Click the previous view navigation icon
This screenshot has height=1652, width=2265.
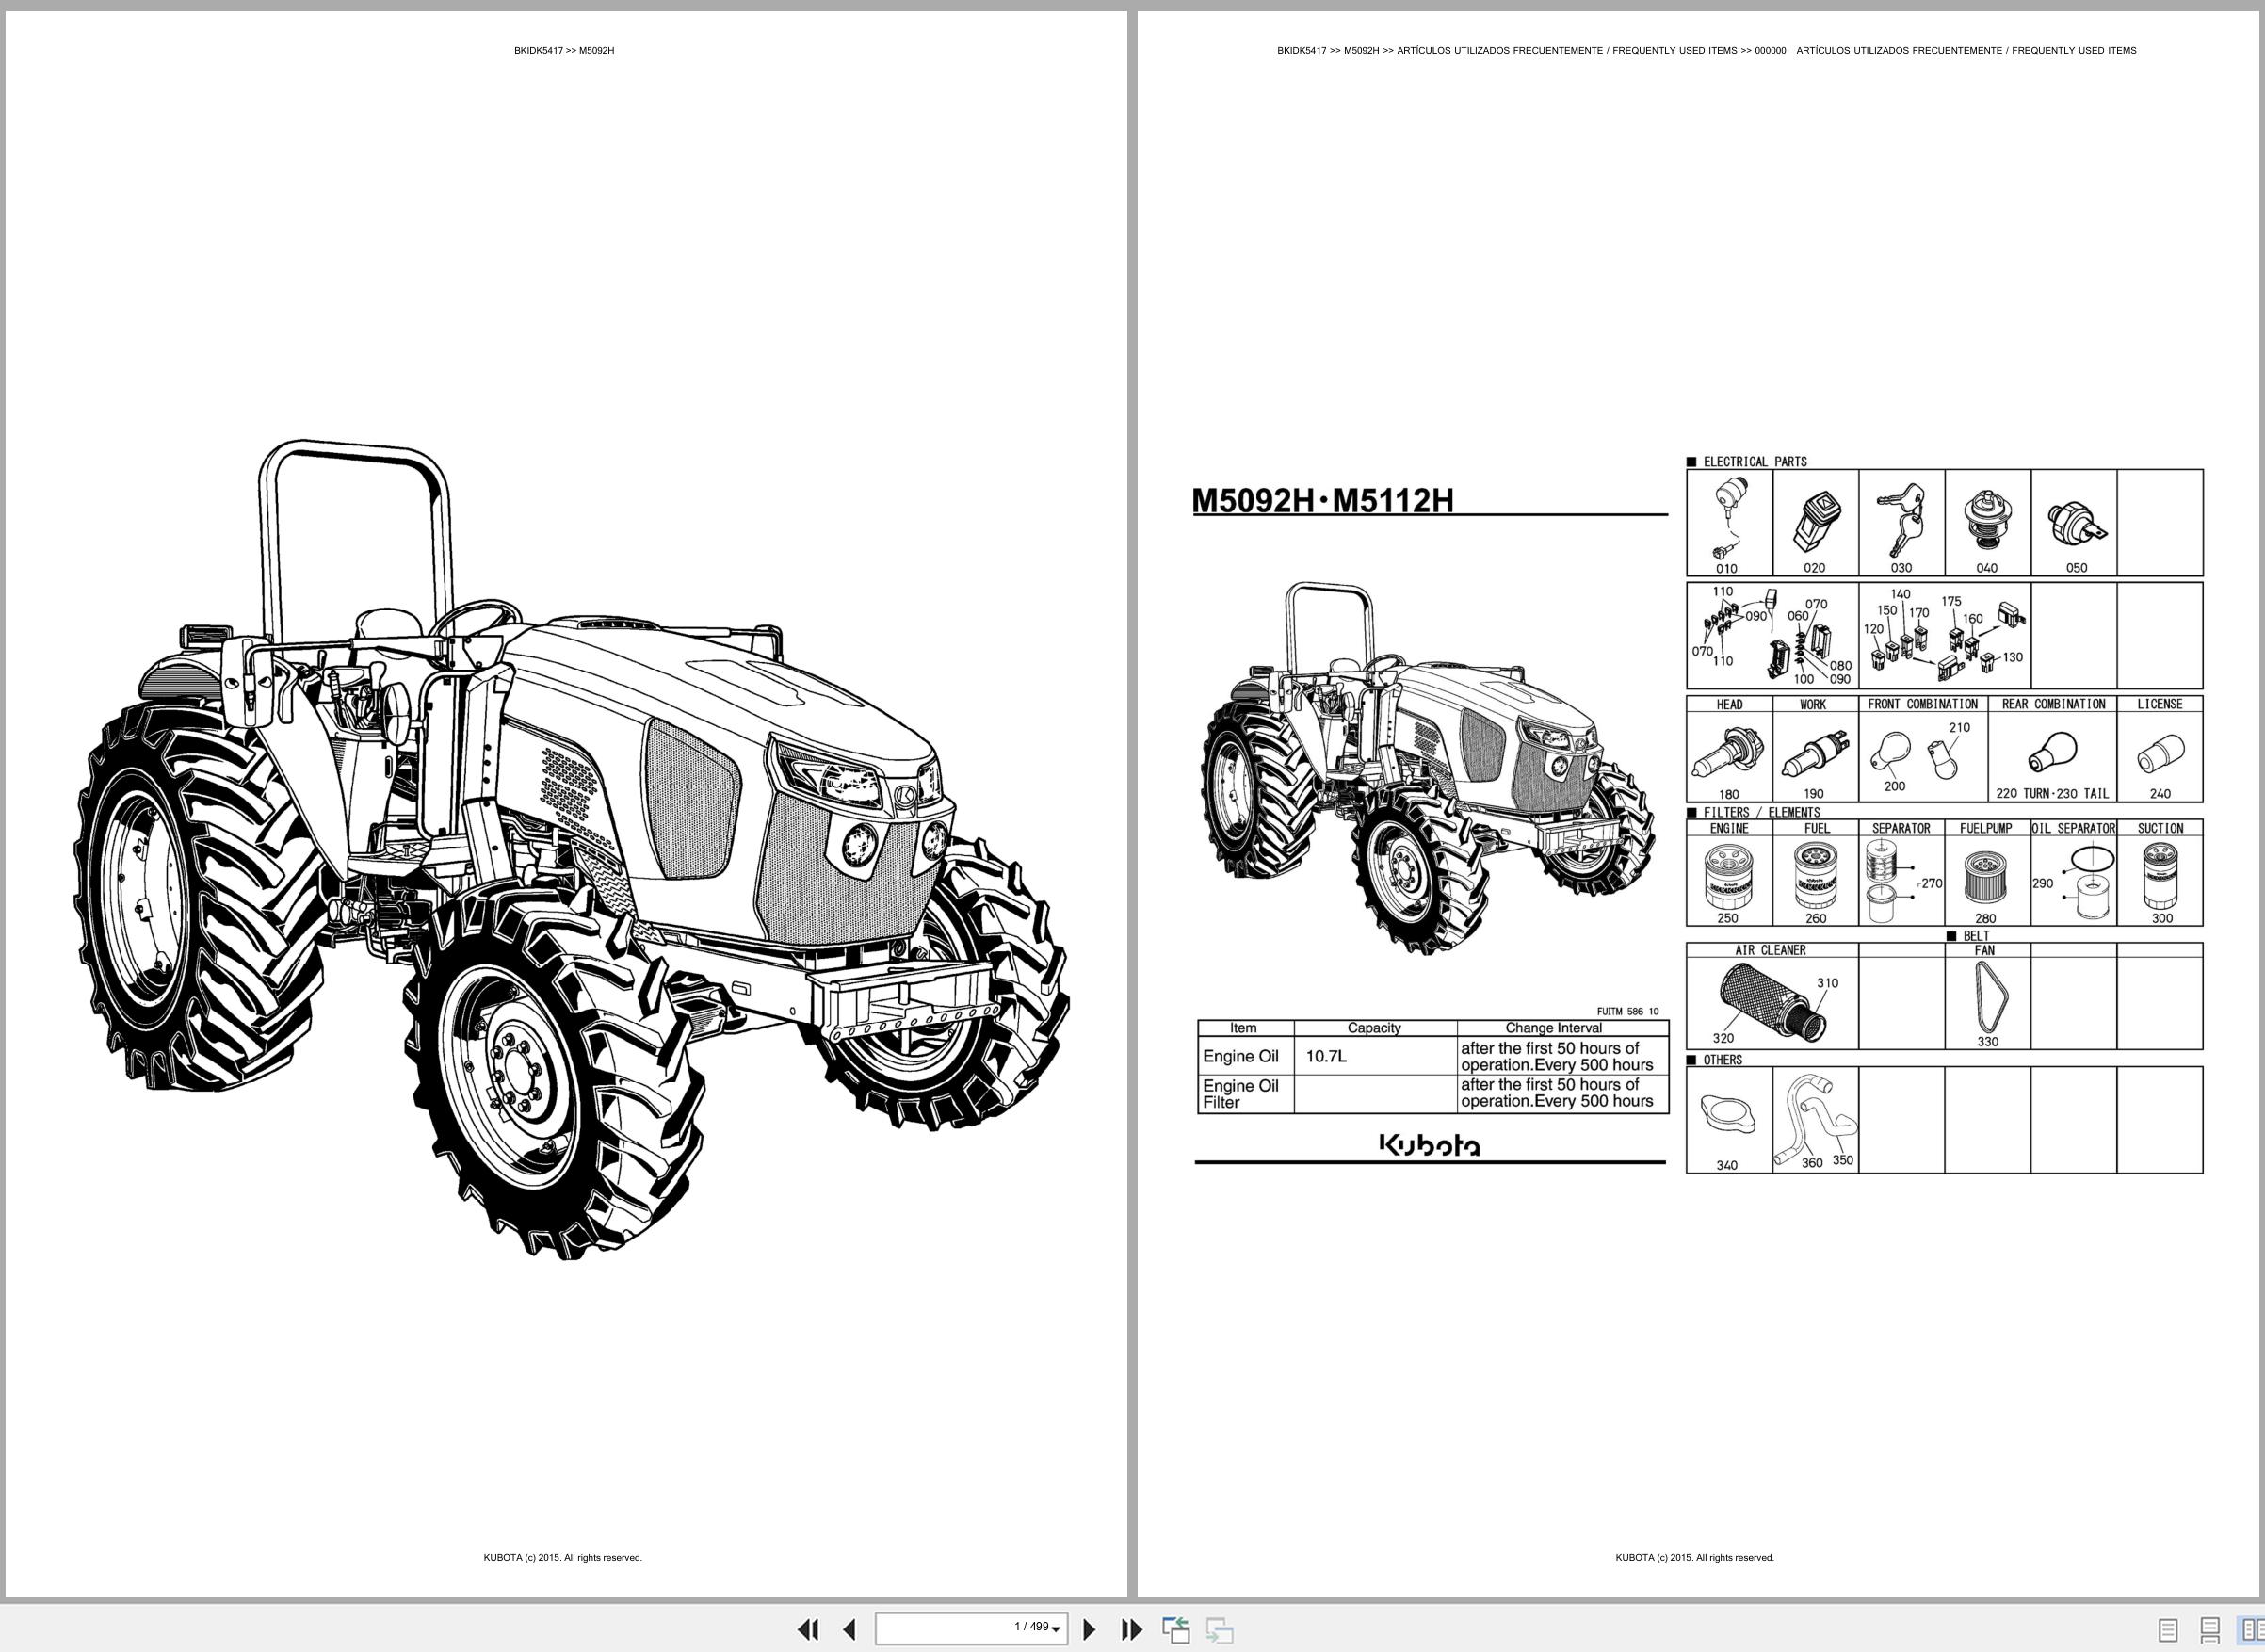click(x=1176, y=1629)
